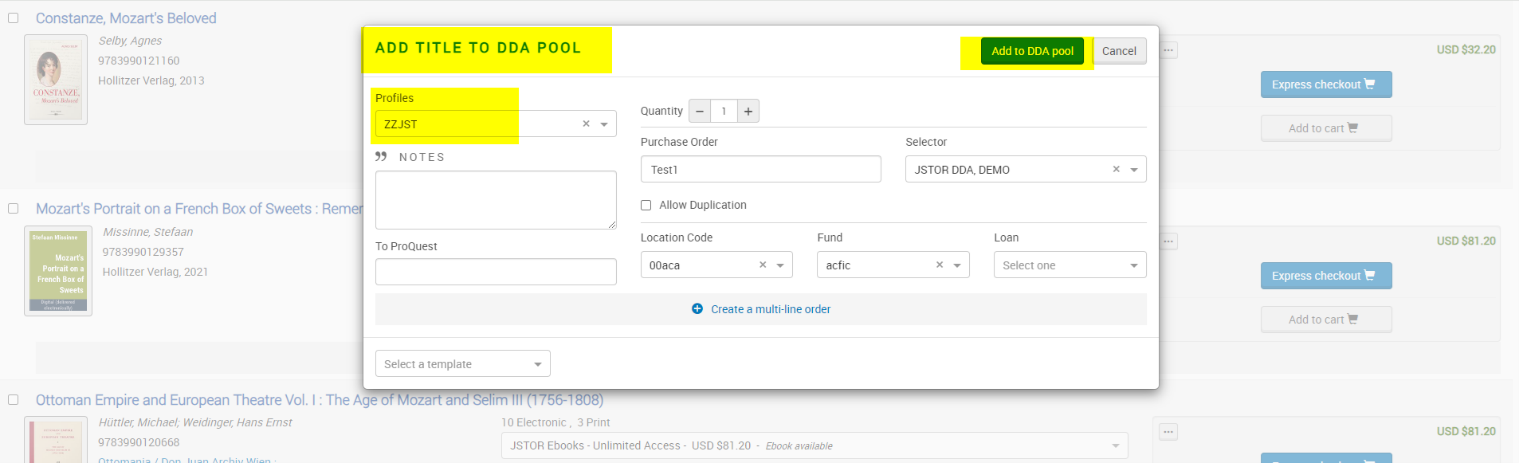Open the Profiles dropdown arrow
This screenshot has height=463, width=1519.
[x=604, y=124]
